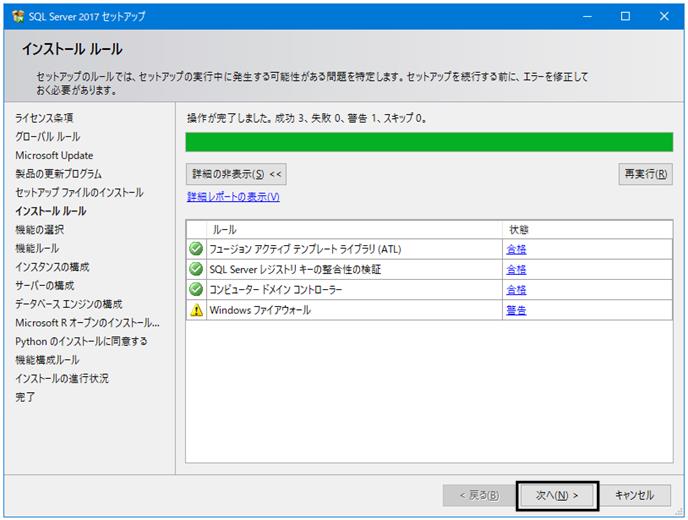Select the グローバル ルール step in sidebar
The width and height of the screenshot is (688, 520).
[48, 136]
